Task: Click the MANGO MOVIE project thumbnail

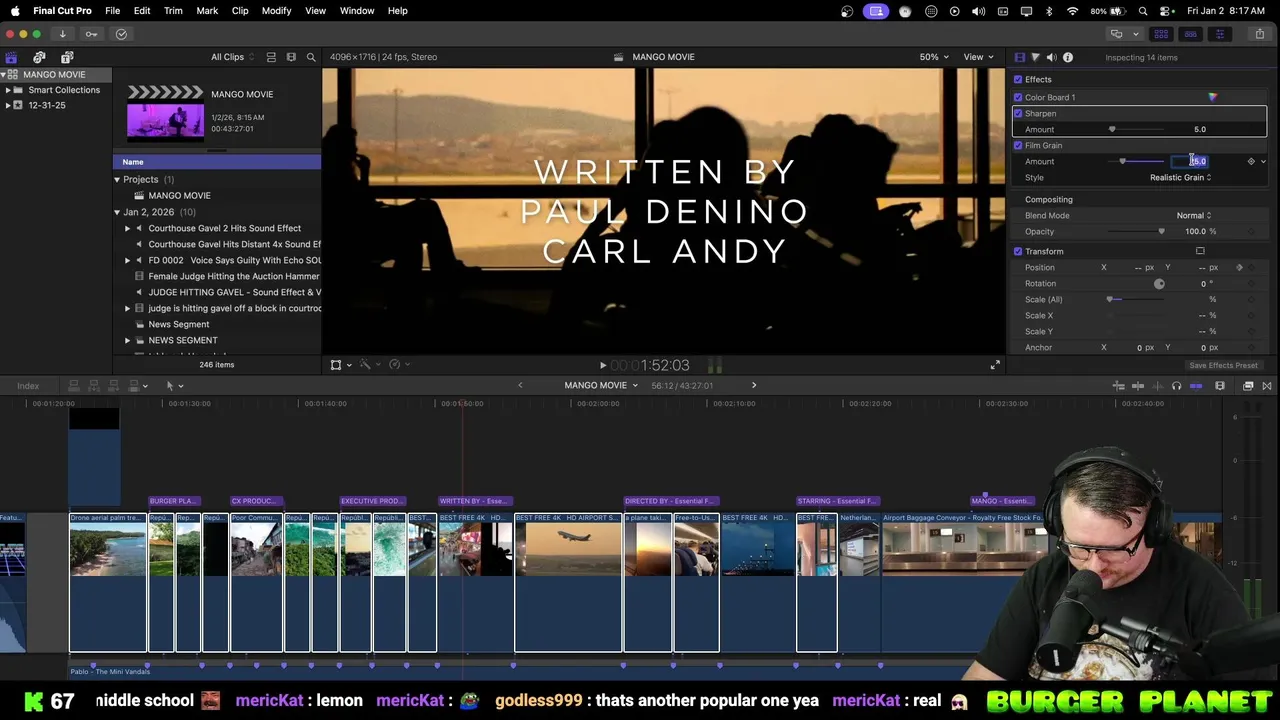Action: tap(165, 111)
